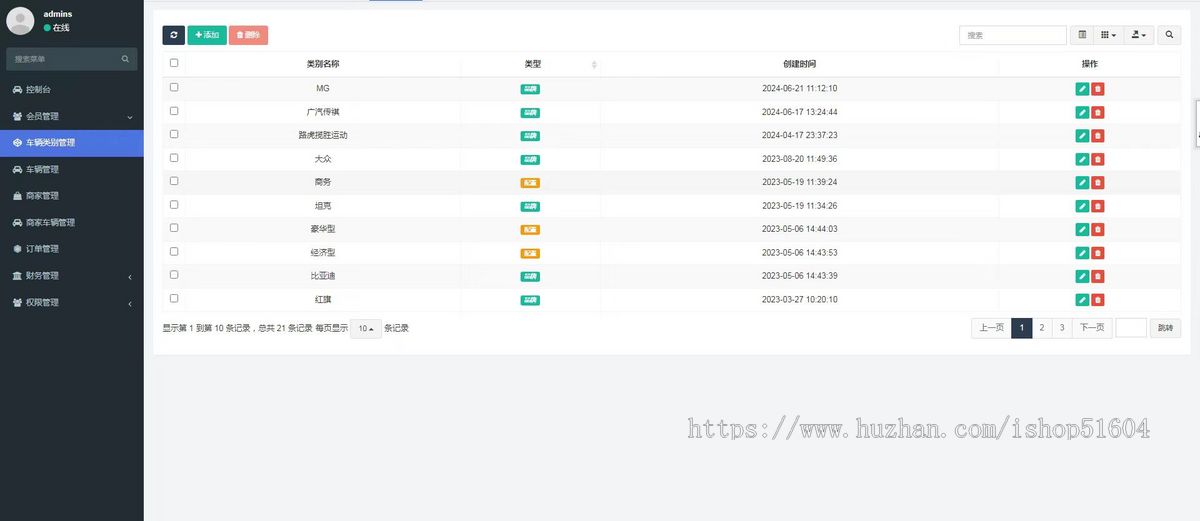1200x521 pixels.
Task: Delete the 红旗 row
Action: click(1098, 300)
